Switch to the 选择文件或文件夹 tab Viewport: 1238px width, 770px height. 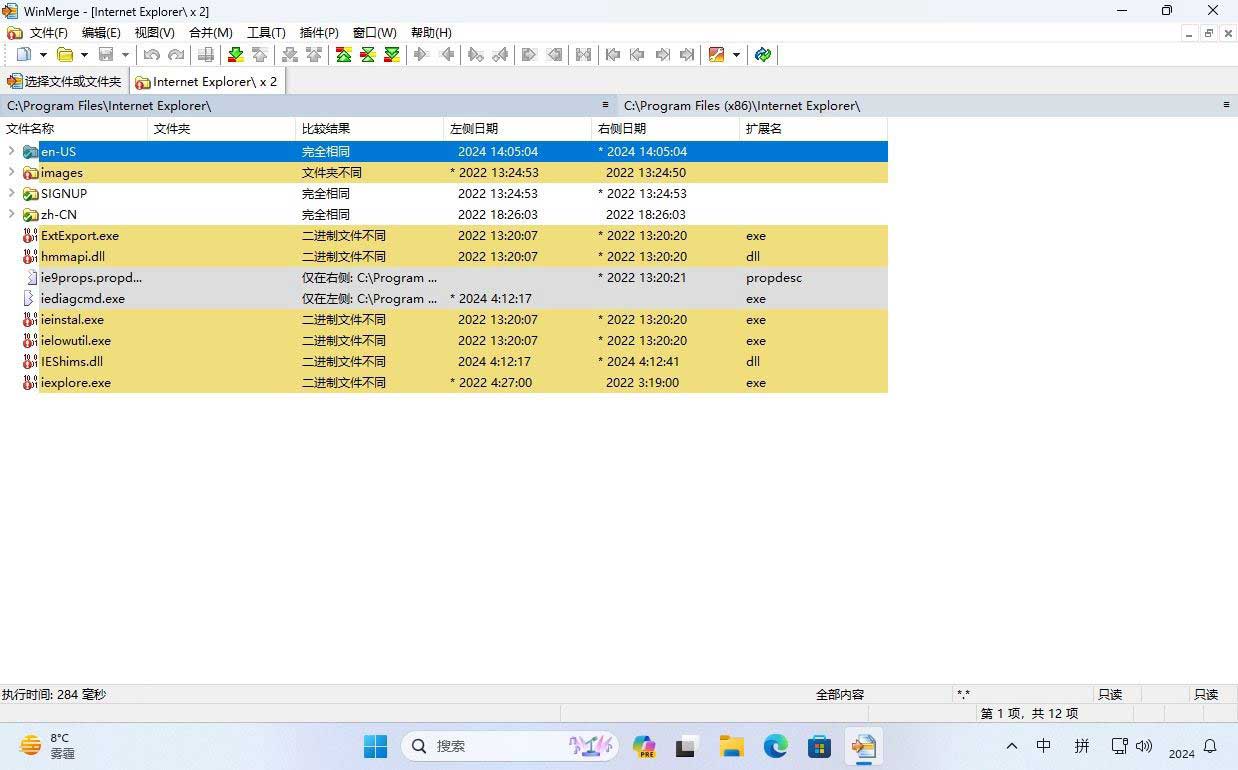(65, 82)
